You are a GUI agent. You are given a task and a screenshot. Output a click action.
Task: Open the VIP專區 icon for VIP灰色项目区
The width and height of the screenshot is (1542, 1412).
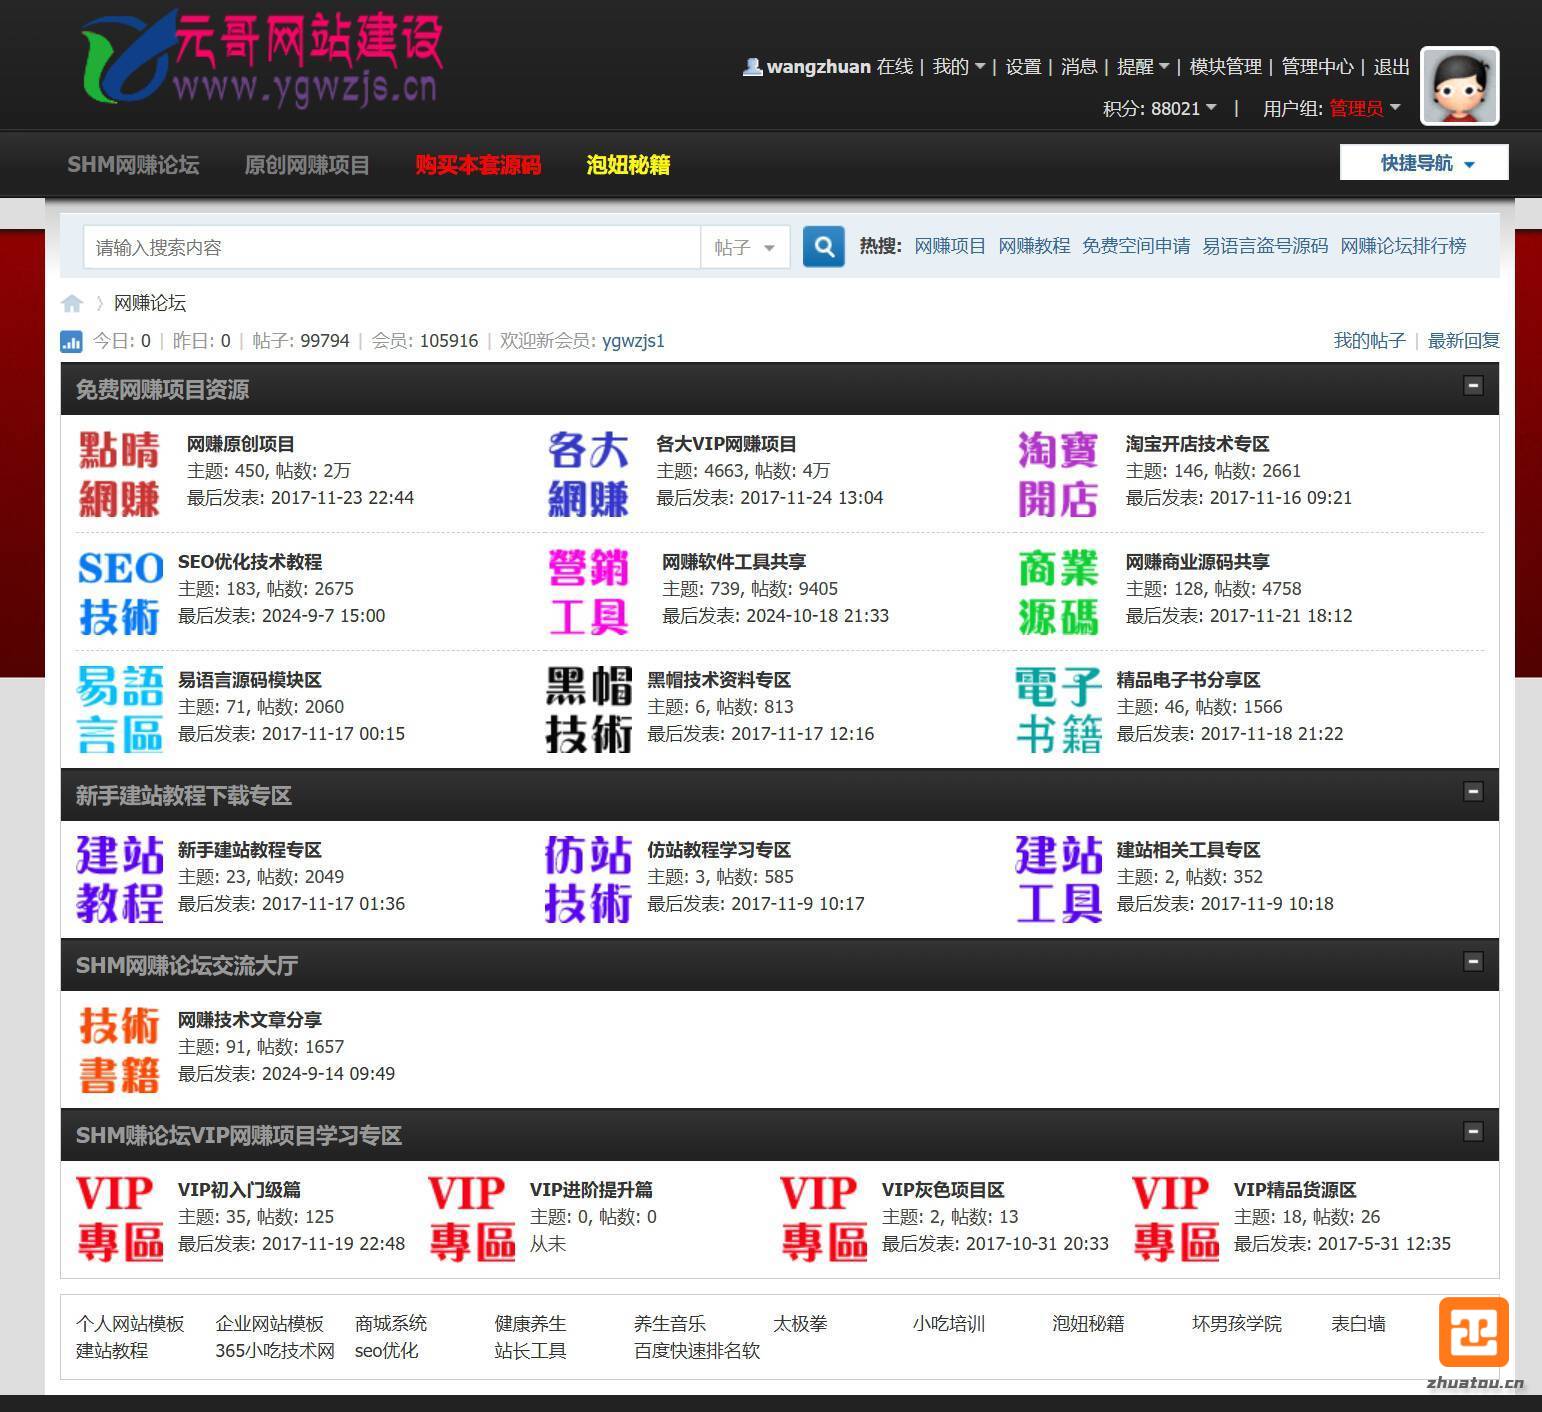[823, 1218]
